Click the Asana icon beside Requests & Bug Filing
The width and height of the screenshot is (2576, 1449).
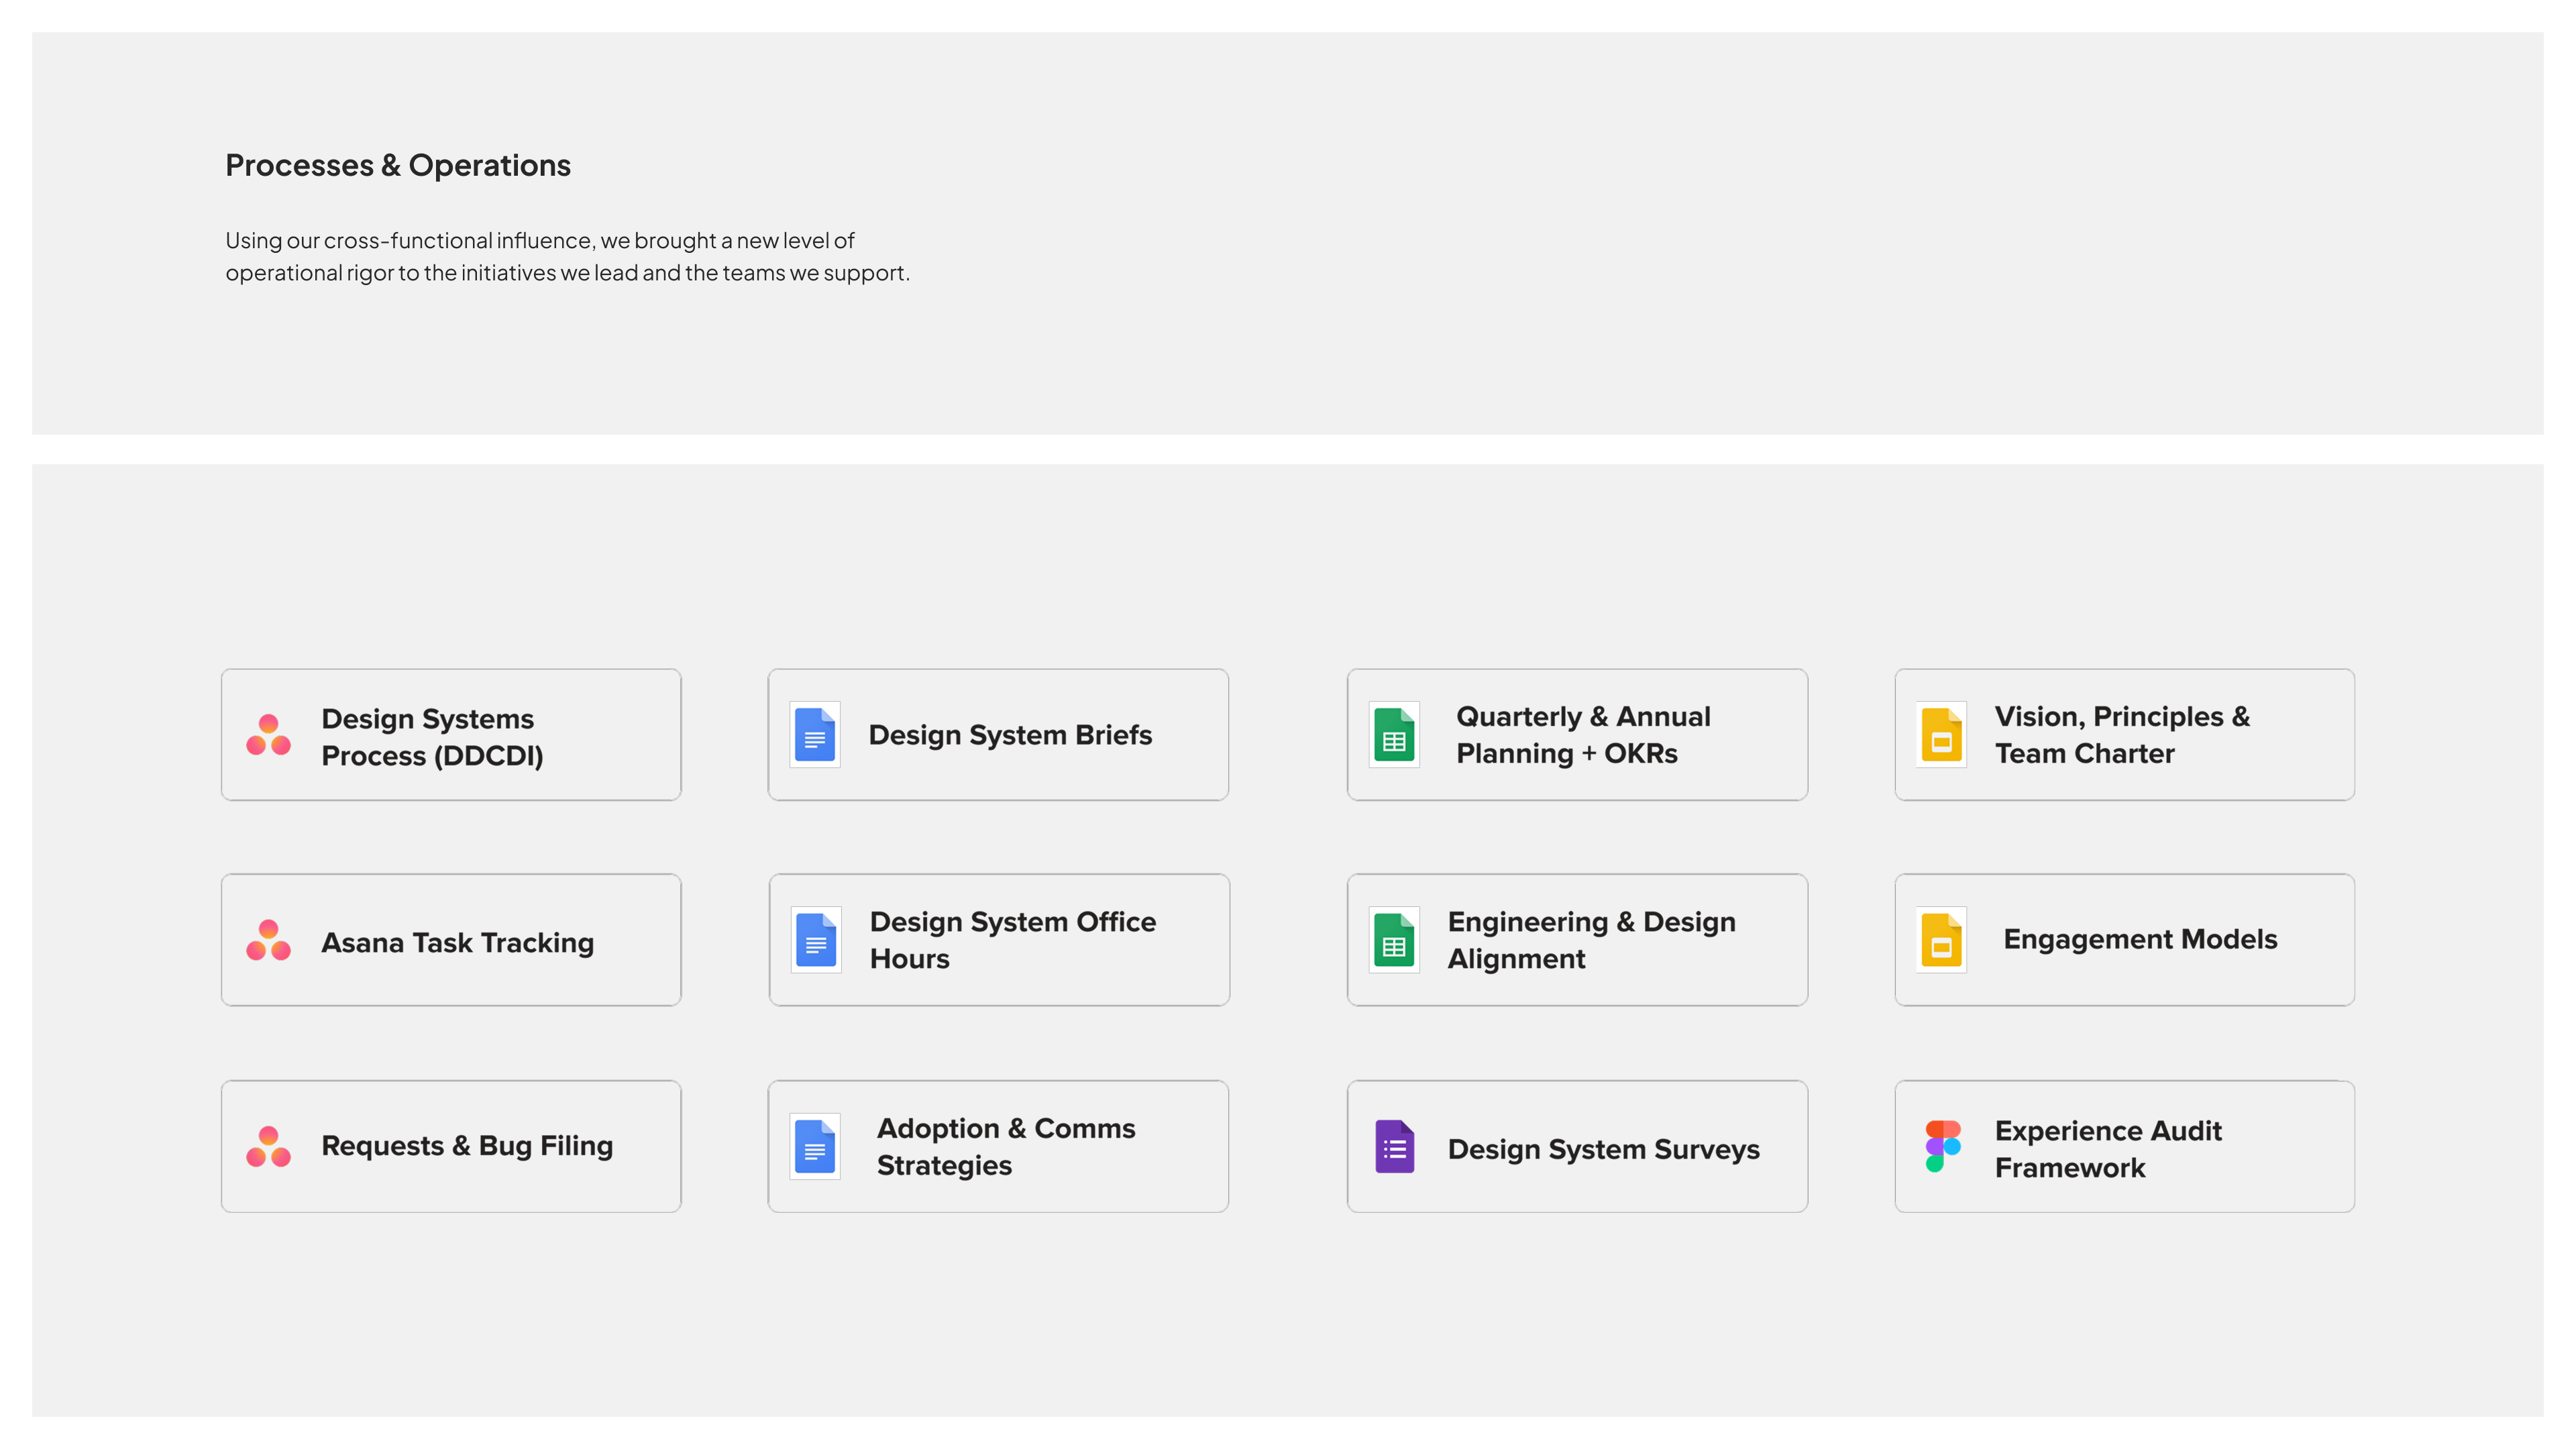coord(268,1146)
